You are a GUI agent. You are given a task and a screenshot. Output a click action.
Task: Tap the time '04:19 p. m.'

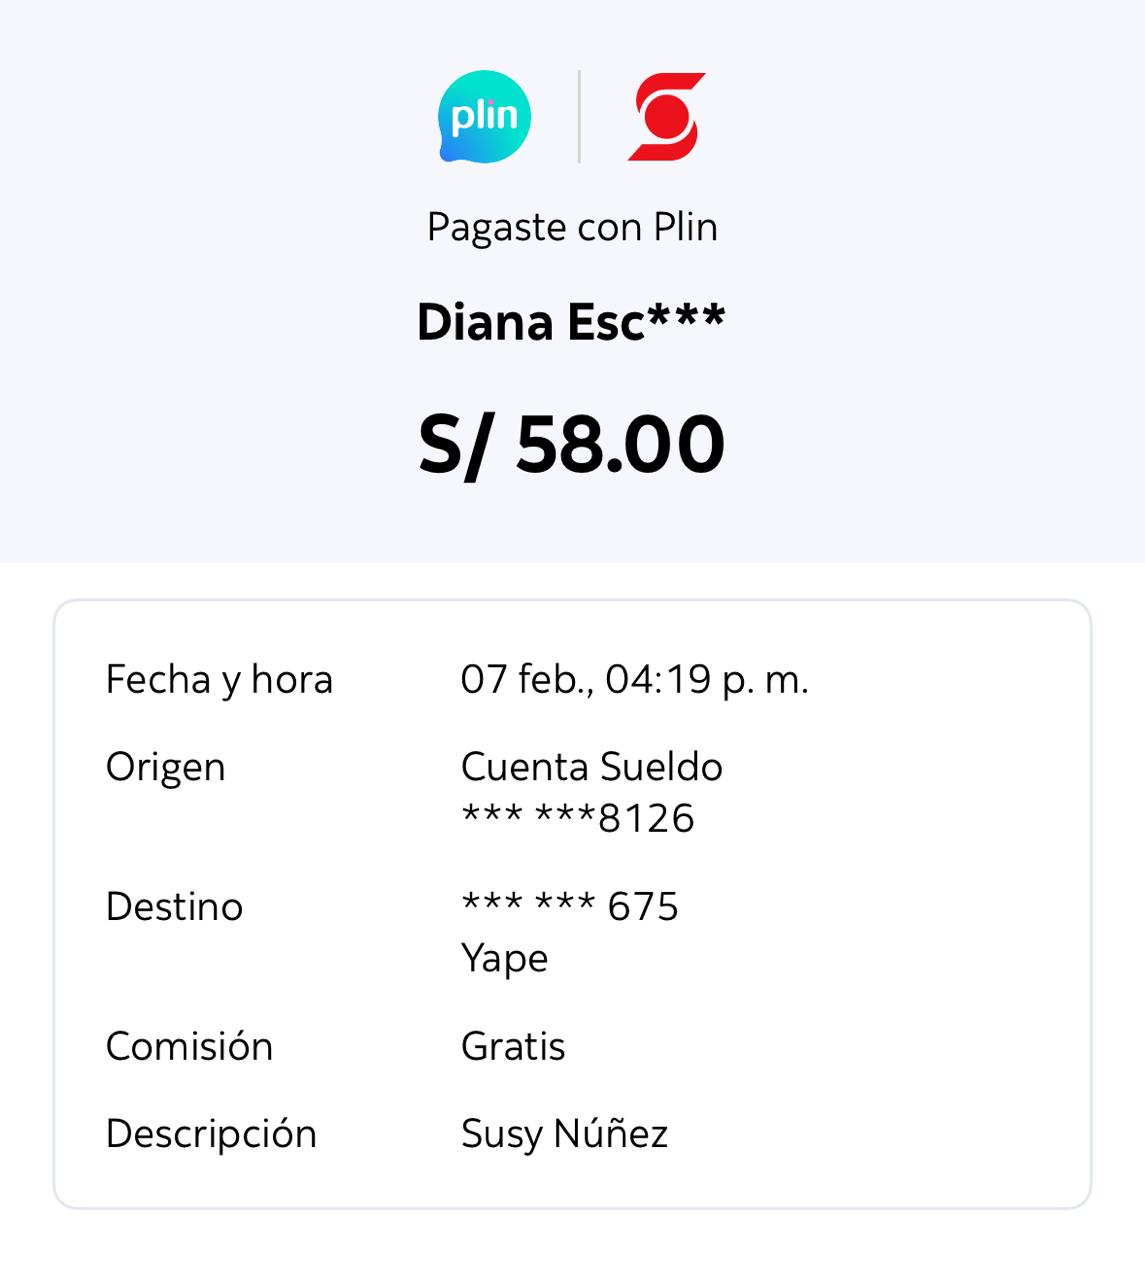pos(707,680)
